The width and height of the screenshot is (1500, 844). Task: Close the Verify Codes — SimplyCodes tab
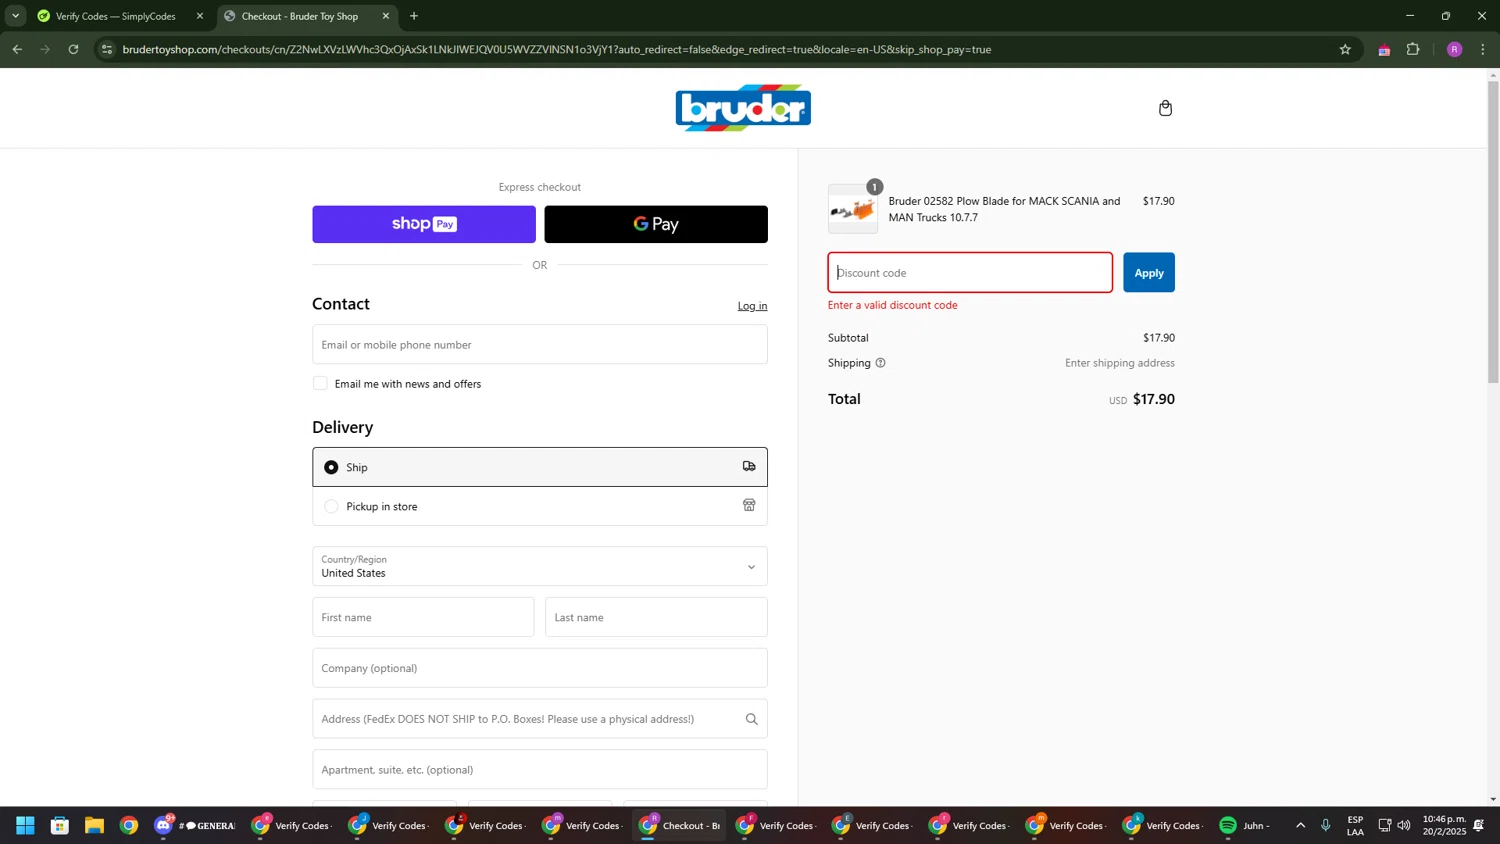(x=200, y=16)
